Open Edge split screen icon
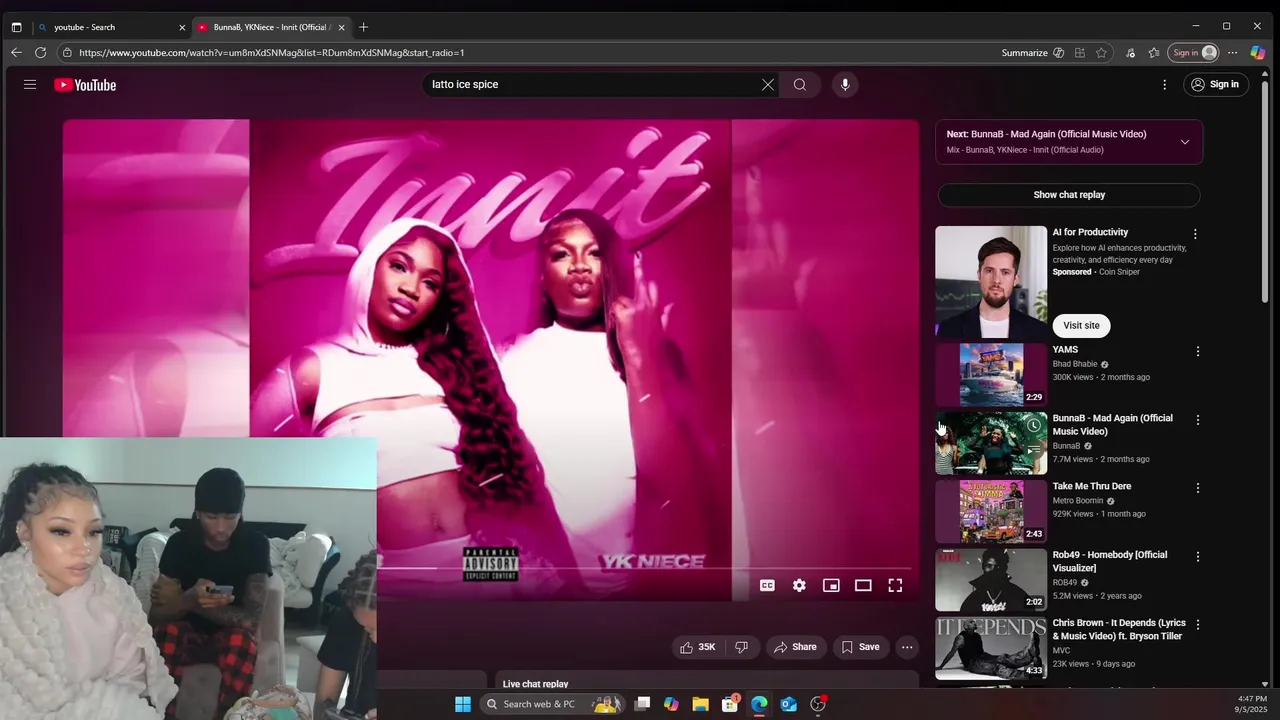 [x=1080, y=53]
